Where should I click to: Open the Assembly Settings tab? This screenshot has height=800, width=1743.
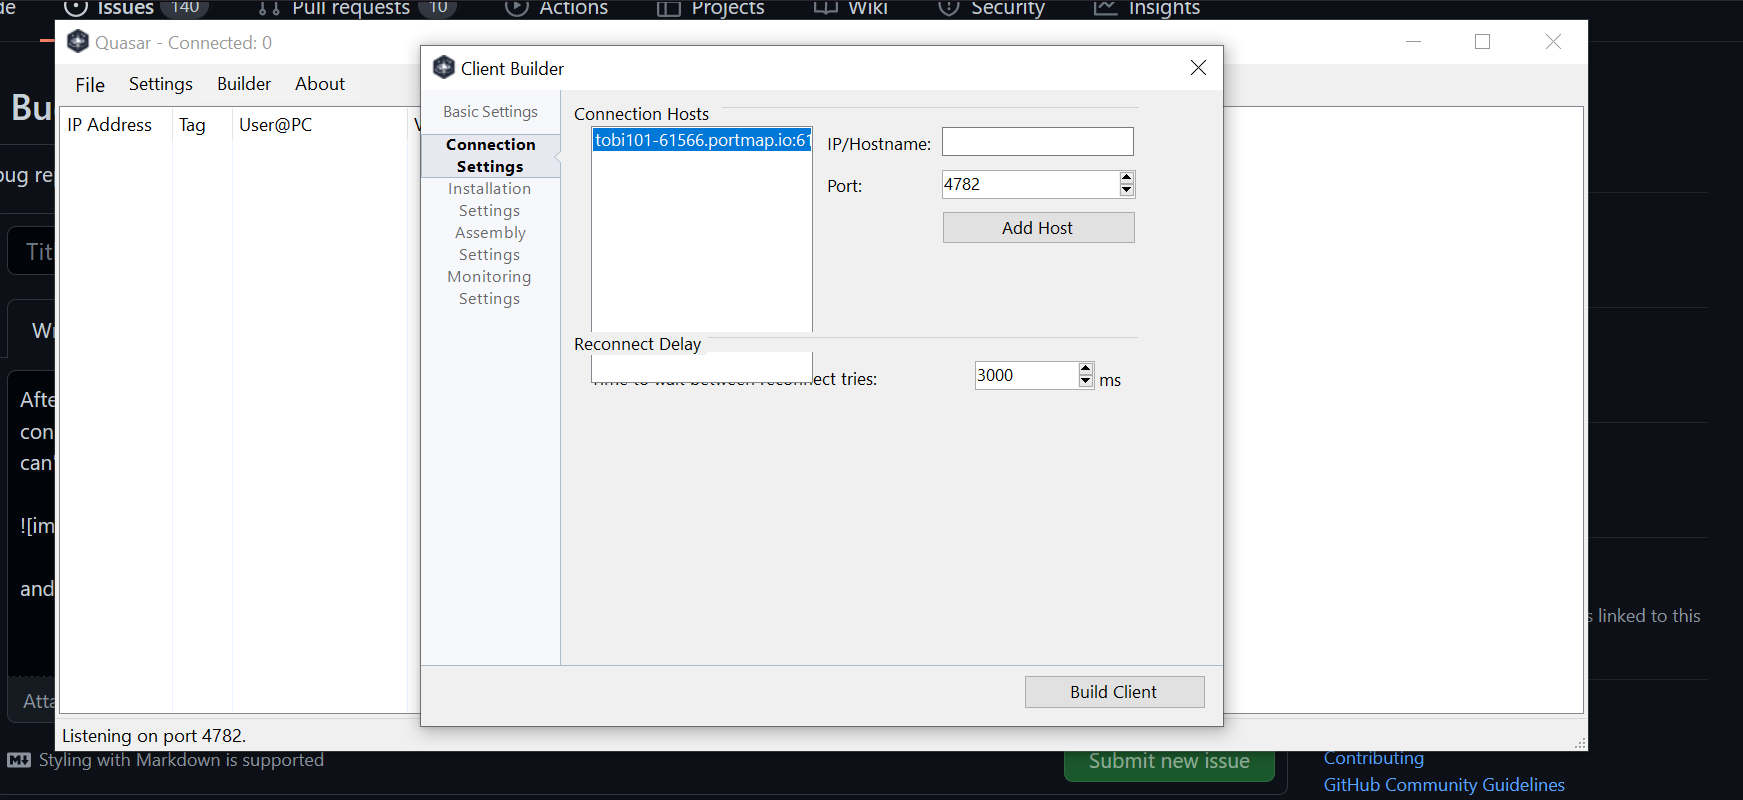[490, 243]
